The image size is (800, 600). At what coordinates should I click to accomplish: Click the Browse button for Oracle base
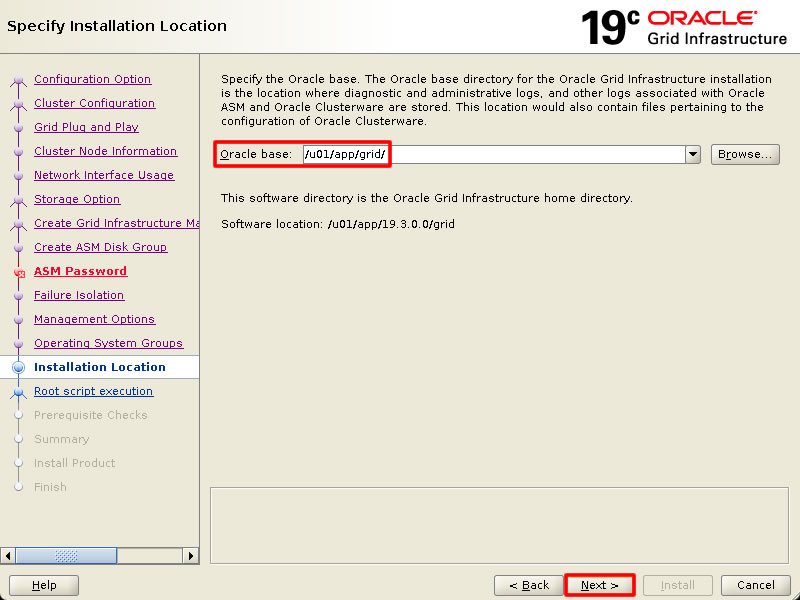[745, 154]
